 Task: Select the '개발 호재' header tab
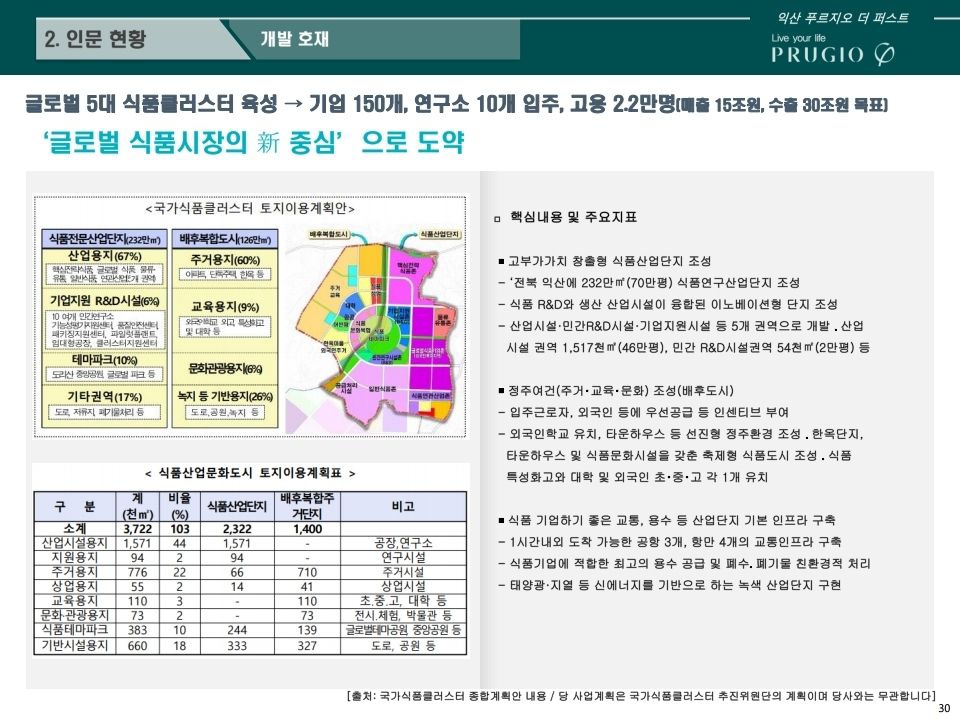(x=295, y=39)
